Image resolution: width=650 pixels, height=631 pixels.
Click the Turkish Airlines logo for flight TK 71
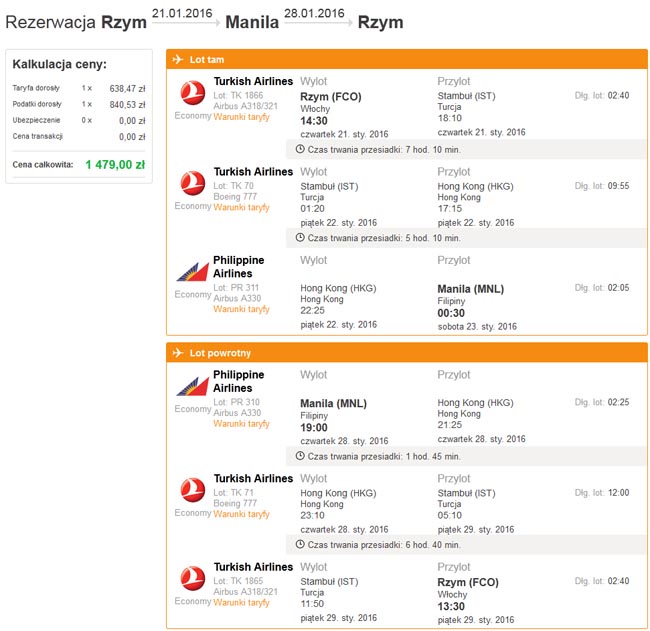point(193,490)
